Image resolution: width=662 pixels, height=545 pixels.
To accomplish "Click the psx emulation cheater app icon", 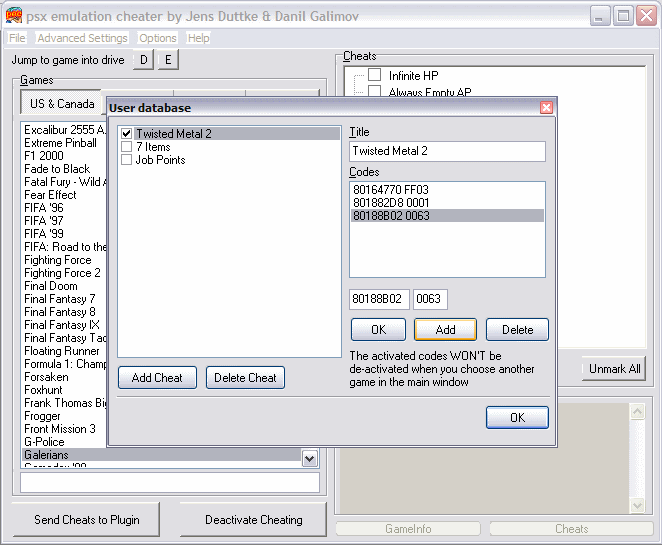I will point(14,16).
